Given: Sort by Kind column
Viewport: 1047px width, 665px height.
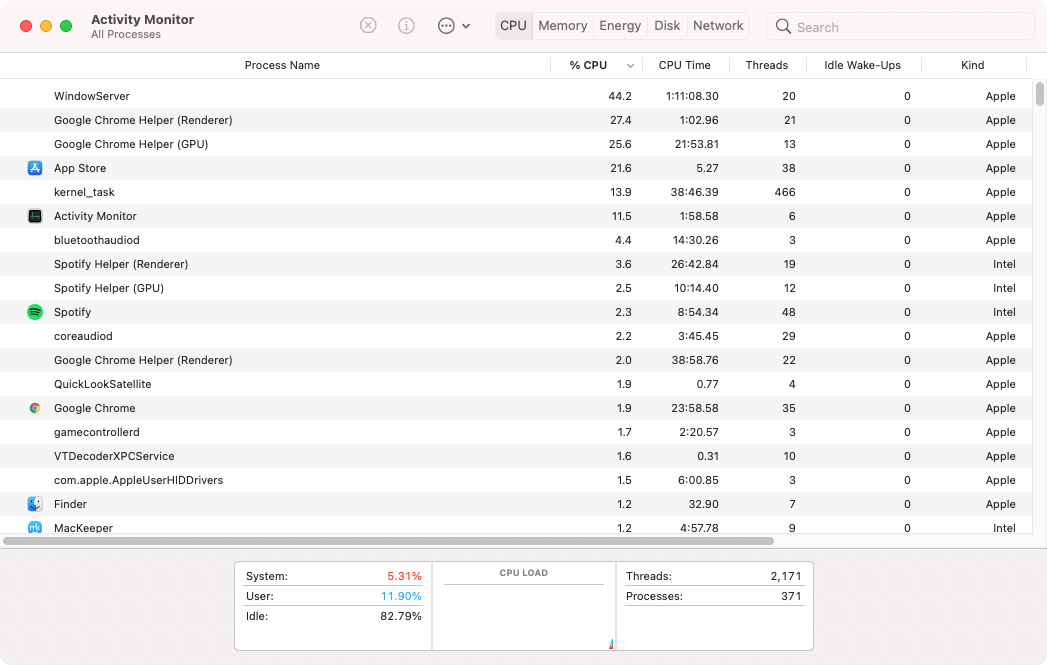Looking at the screenshot, I should (972, 65).
